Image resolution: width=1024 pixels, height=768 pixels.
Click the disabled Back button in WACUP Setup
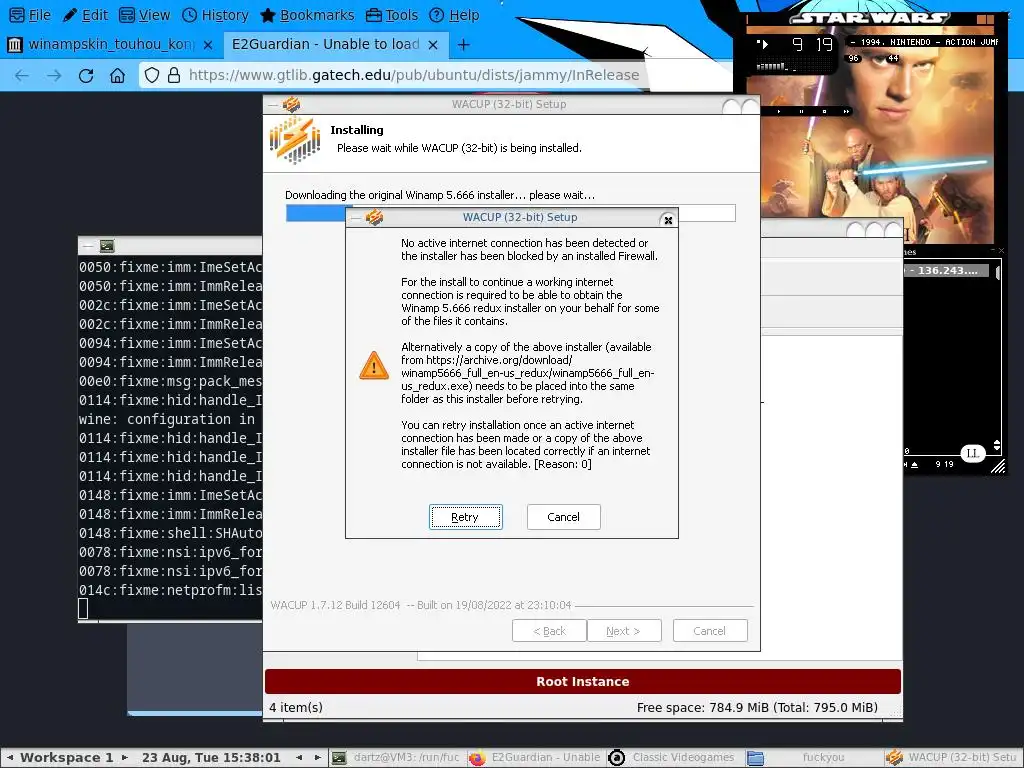pyautogui.click(x=549, y=631)
